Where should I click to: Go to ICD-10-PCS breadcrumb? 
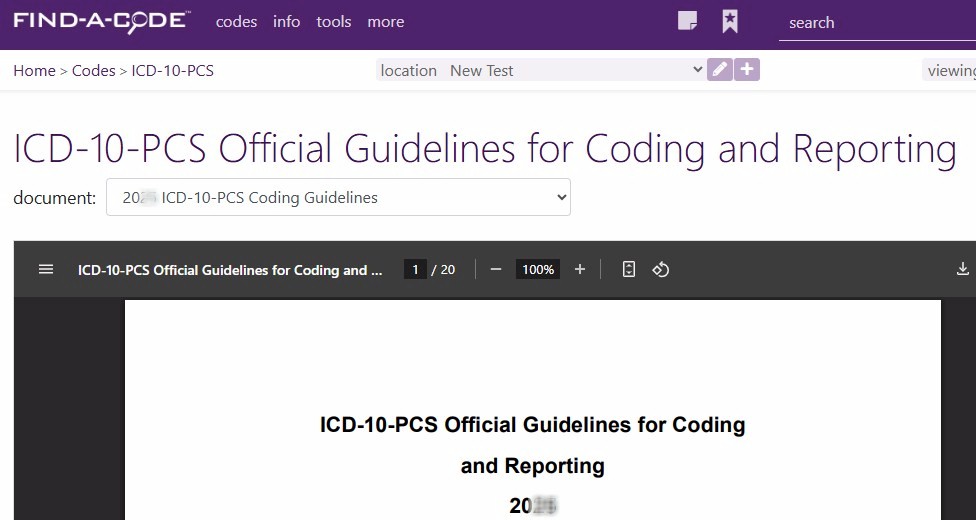[172, 70]
